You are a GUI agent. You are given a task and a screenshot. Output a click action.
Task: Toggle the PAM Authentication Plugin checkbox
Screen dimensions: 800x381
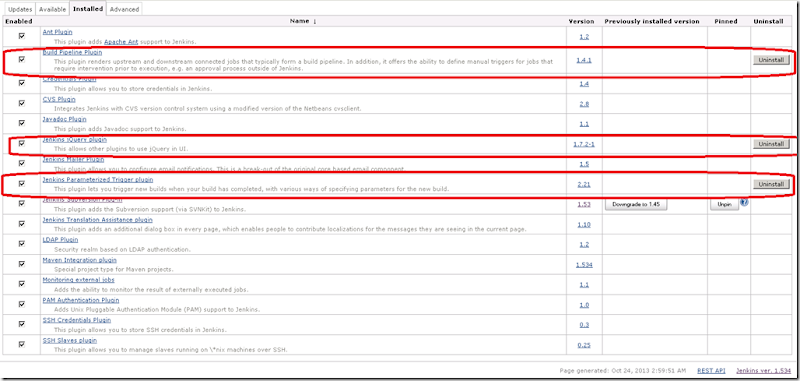21,304
